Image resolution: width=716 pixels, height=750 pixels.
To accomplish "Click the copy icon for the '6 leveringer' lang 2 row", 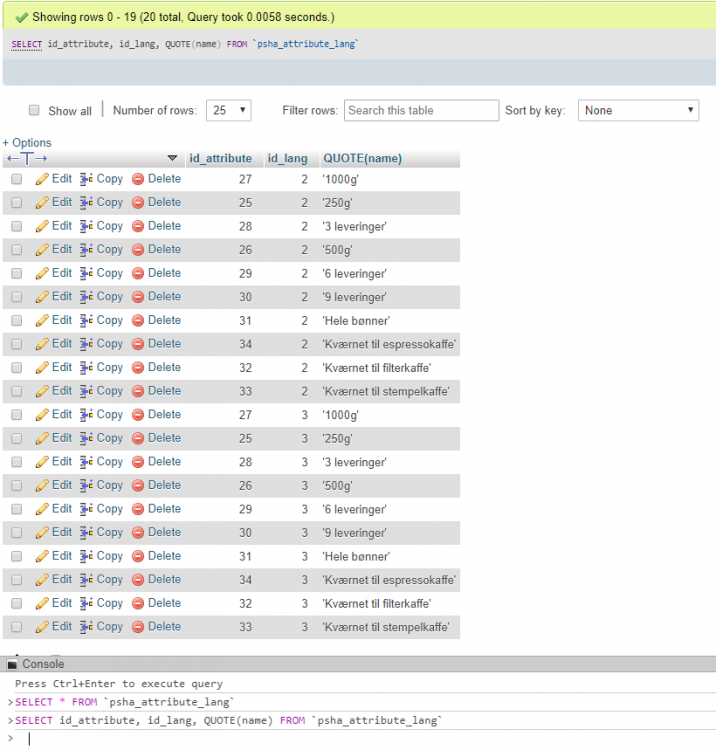I will pyautogui.click(x=87, y=273).
